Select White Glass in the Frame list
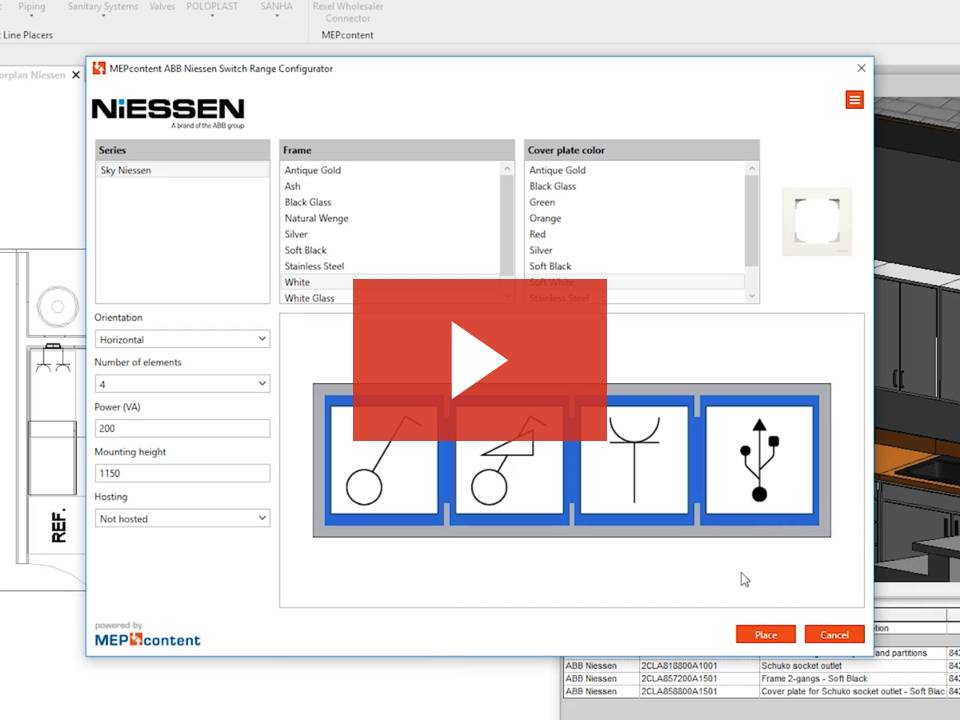 [309, 298]
